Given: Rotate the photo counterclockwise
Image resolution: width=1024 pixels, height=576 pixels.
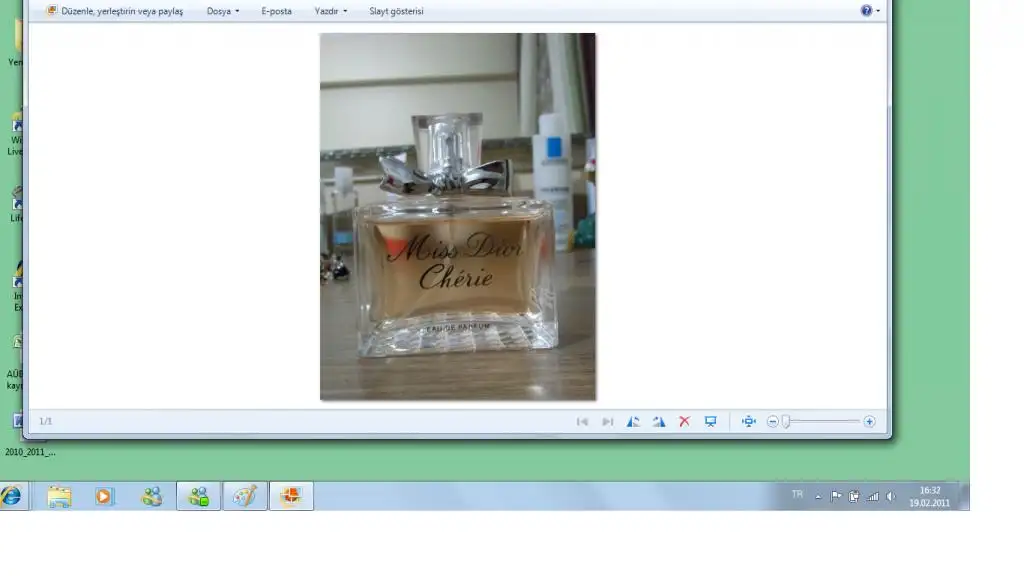Looking at the screenshot, I should [633, 422].
